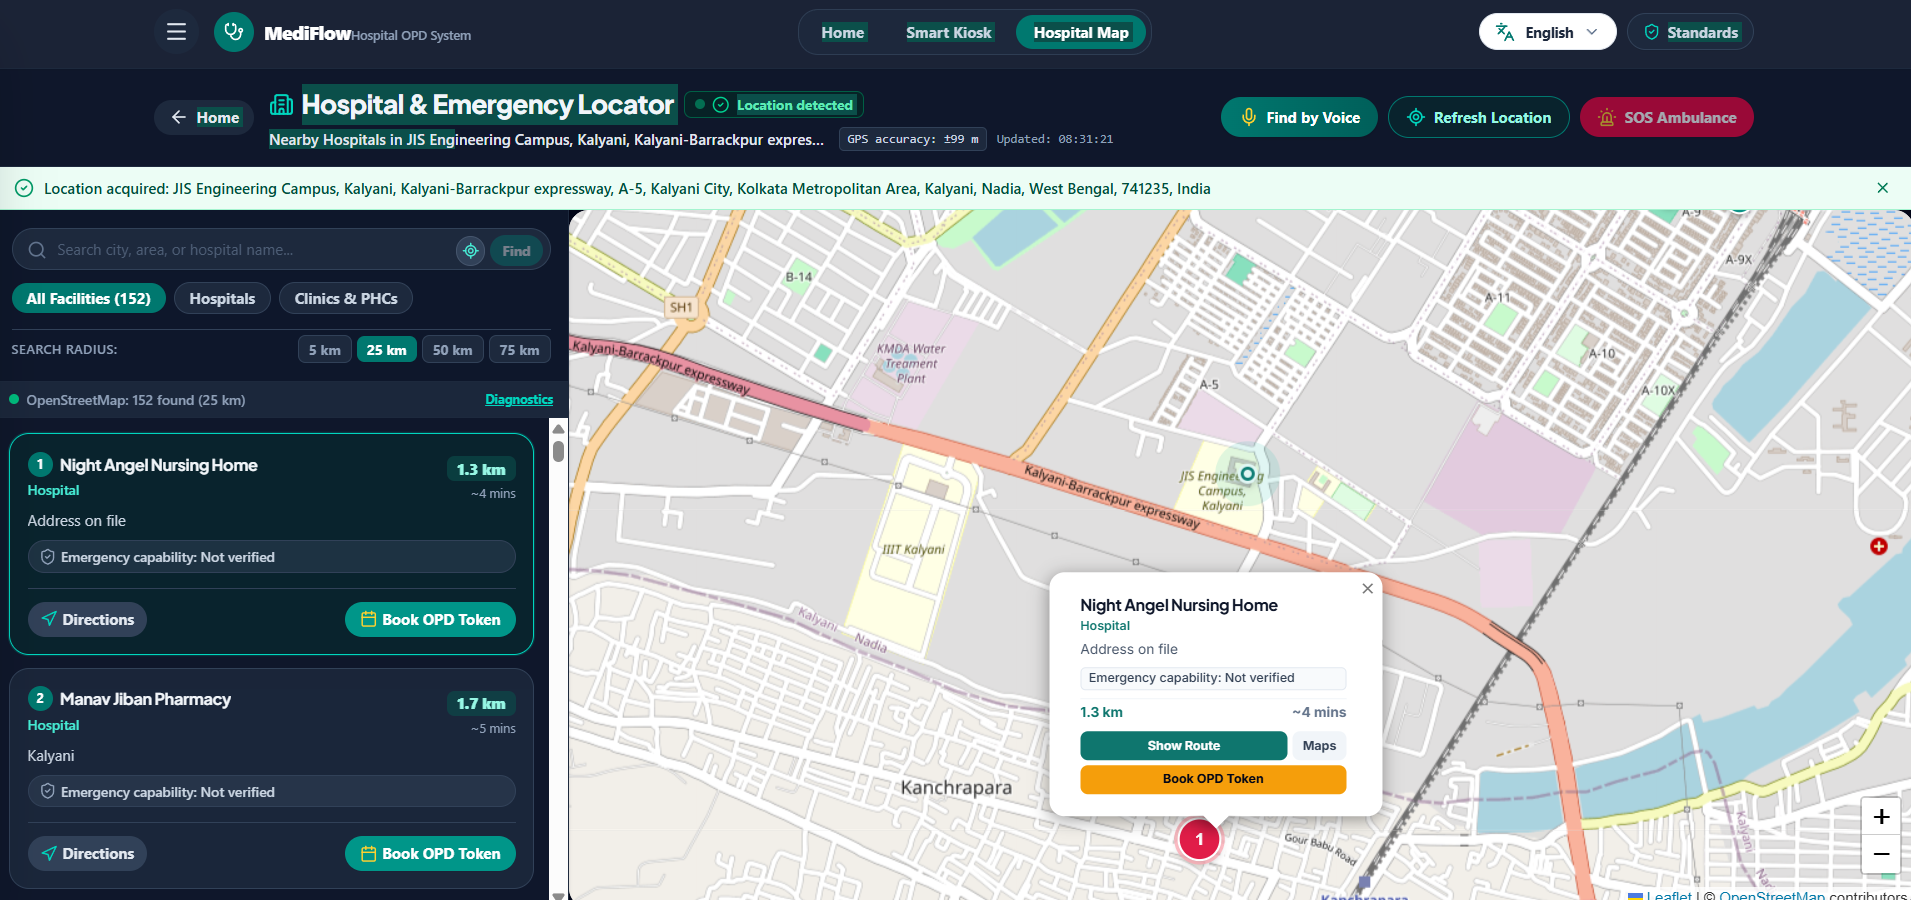Filter by Hospitals

pyautogui.click(x=222, y=298)
